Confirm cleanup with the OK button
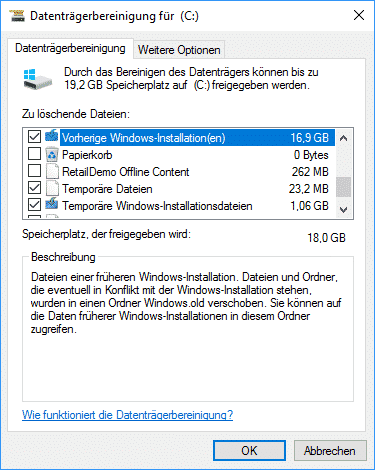The height and width of the screenshot is (470, 375). point(249,451)
